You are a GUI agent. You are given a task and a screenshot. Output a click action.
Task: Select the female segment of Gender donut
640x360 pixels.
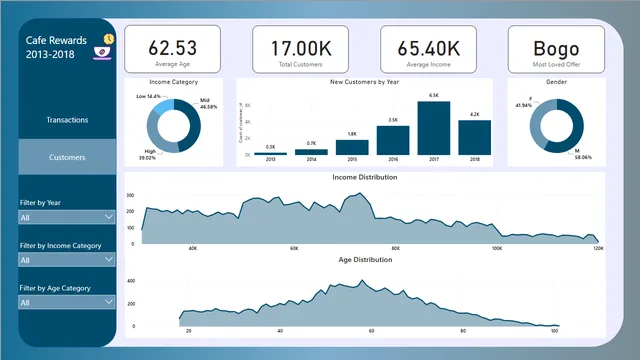tap(536, 122)
